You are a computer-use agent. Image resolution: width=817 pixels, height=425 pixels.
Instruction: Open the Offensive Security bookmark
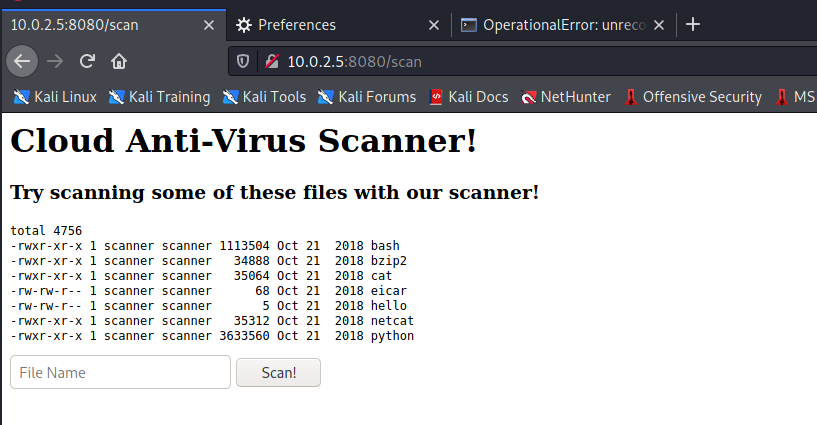click(693, 97)
